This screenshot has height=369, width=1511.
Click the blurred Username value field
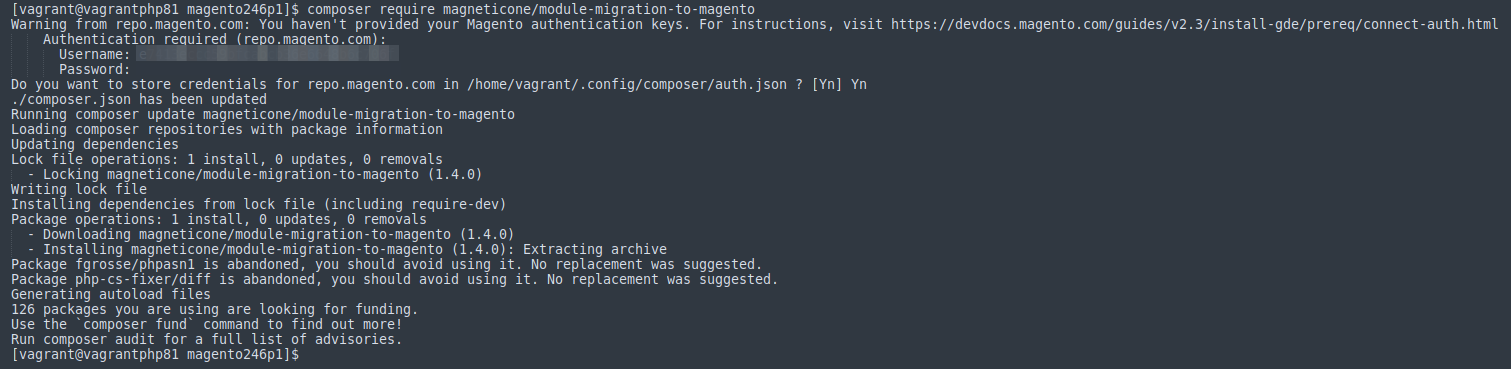pyautogui.click(x=268, y=54)
